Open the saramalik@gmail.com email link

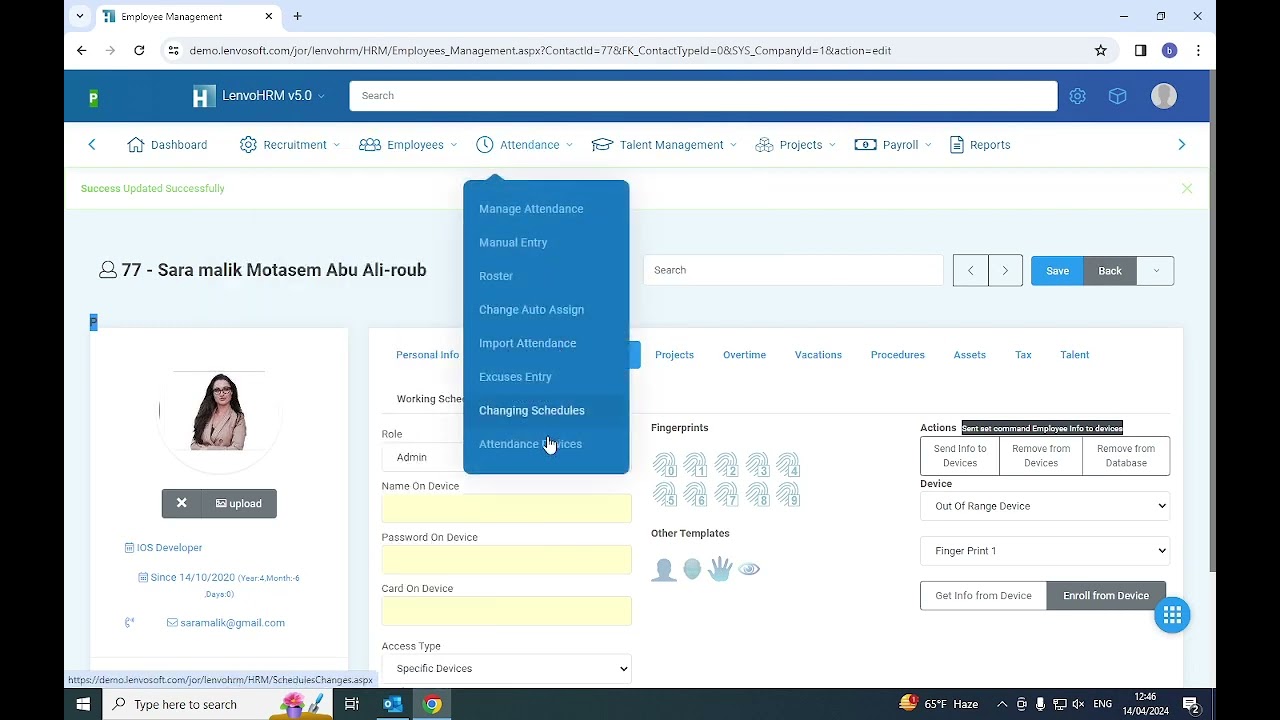click(x=226, y=623)
